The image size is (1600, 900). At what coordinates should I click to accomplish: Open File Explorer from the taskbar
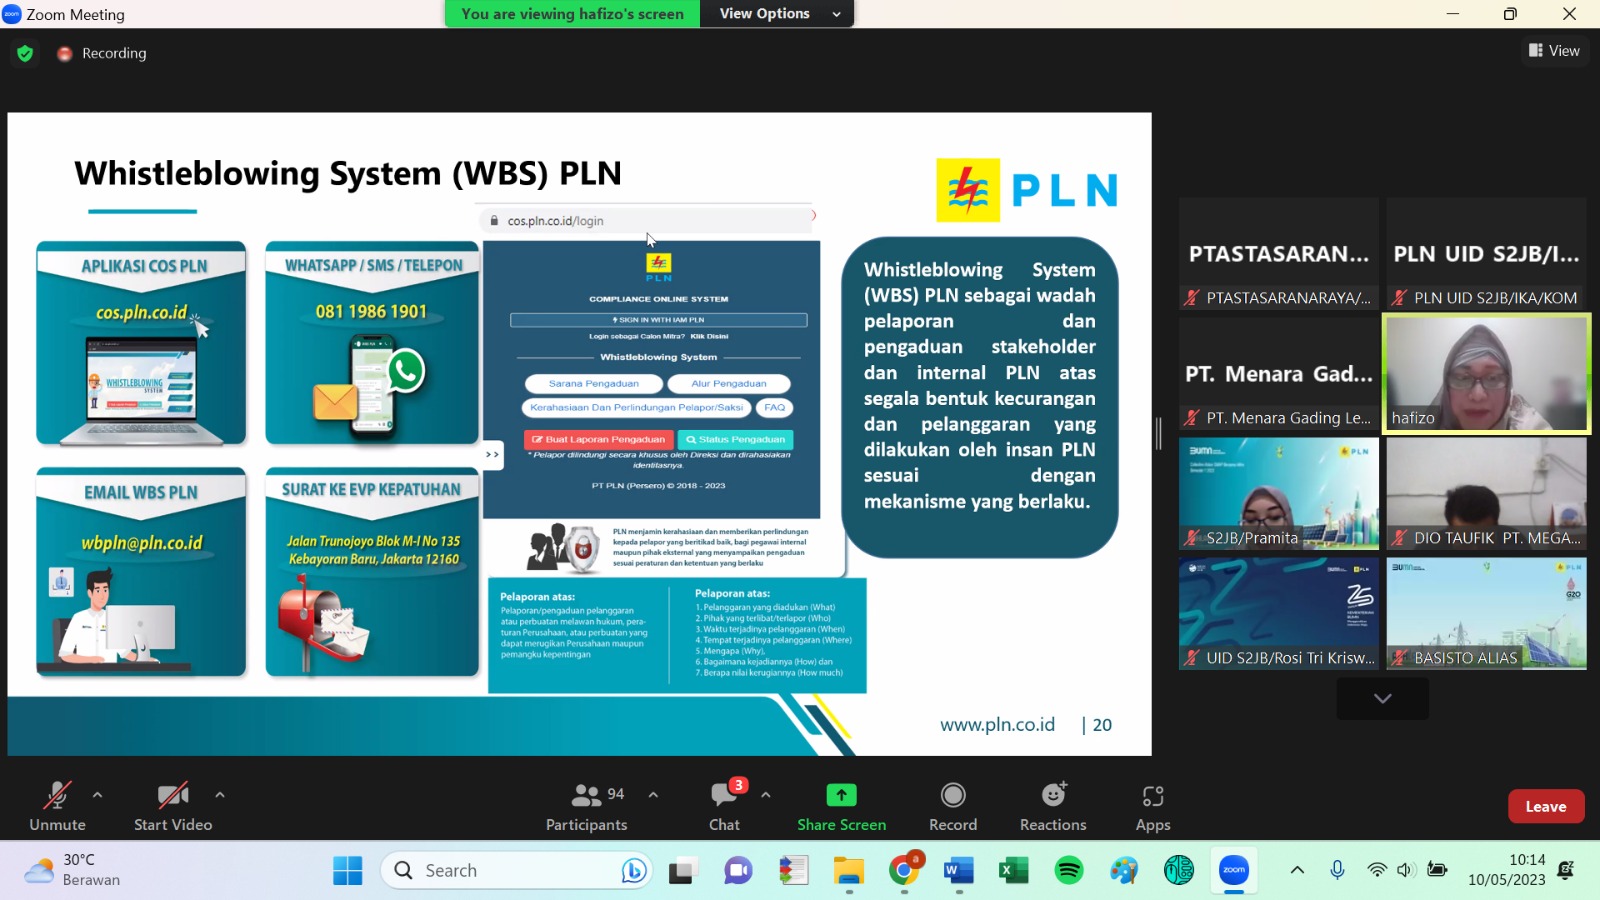[x=849, y=871]
